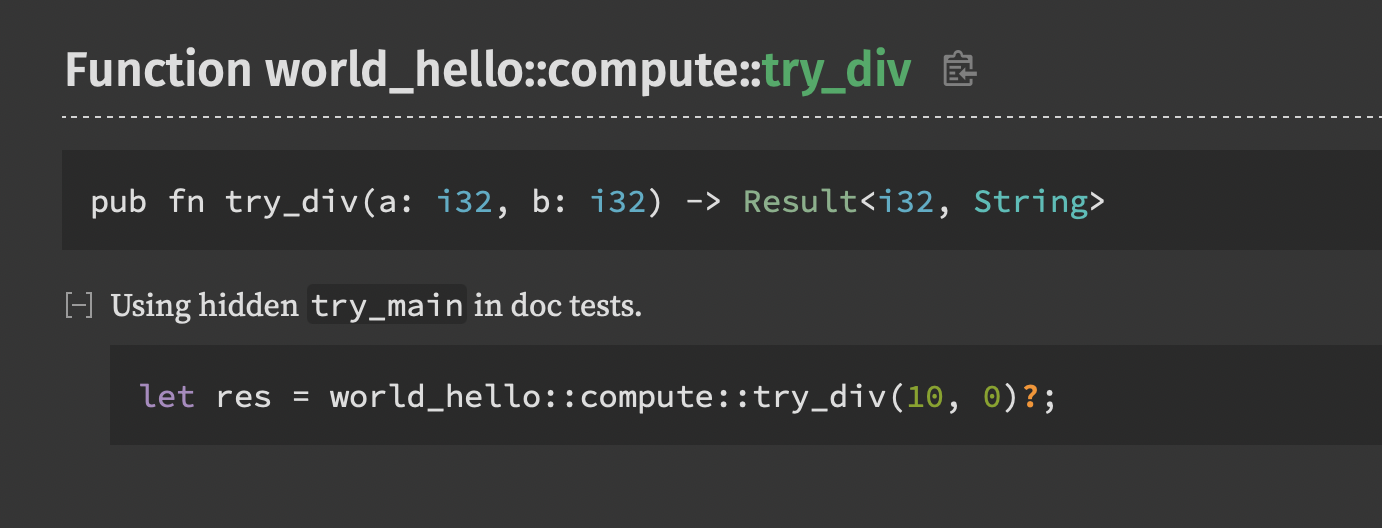Click the let keyword in the example

tap(167, 397)
